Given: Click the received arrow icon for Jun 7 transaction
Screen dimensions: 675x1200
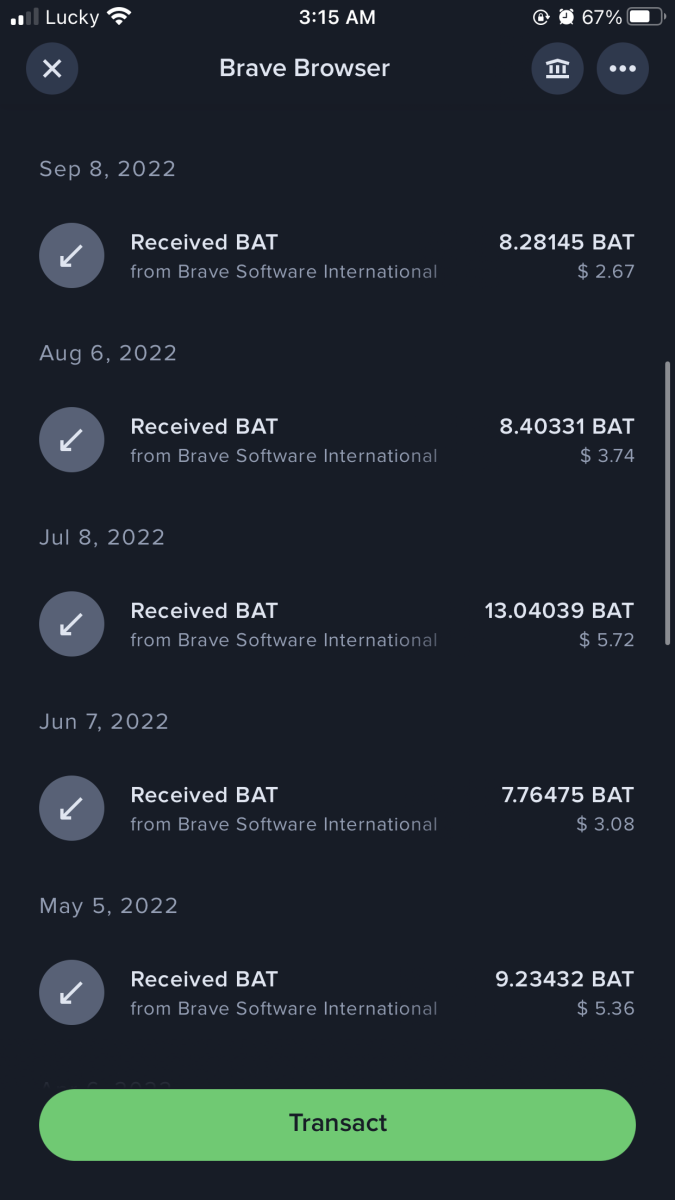Looking at the screenshot, I should pos(71,807).
